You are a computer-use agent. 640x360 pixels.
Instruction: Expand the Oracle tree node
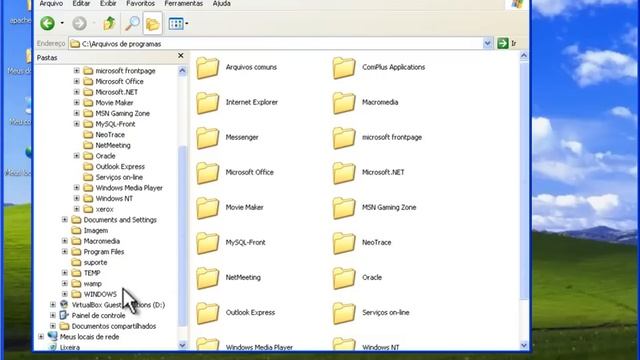[77, 156]
